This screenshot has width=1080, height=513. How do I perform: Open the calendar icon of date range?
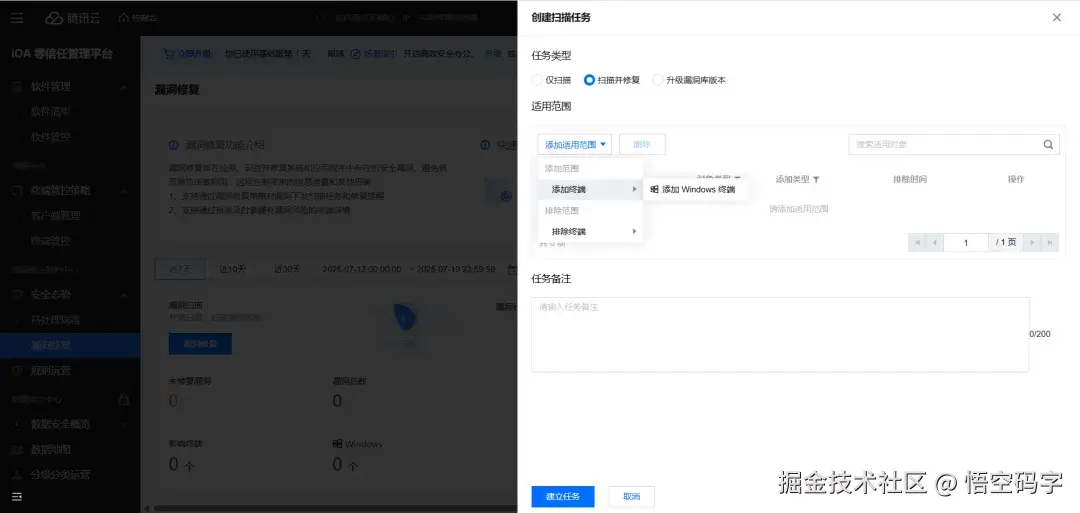pos(512,269)
